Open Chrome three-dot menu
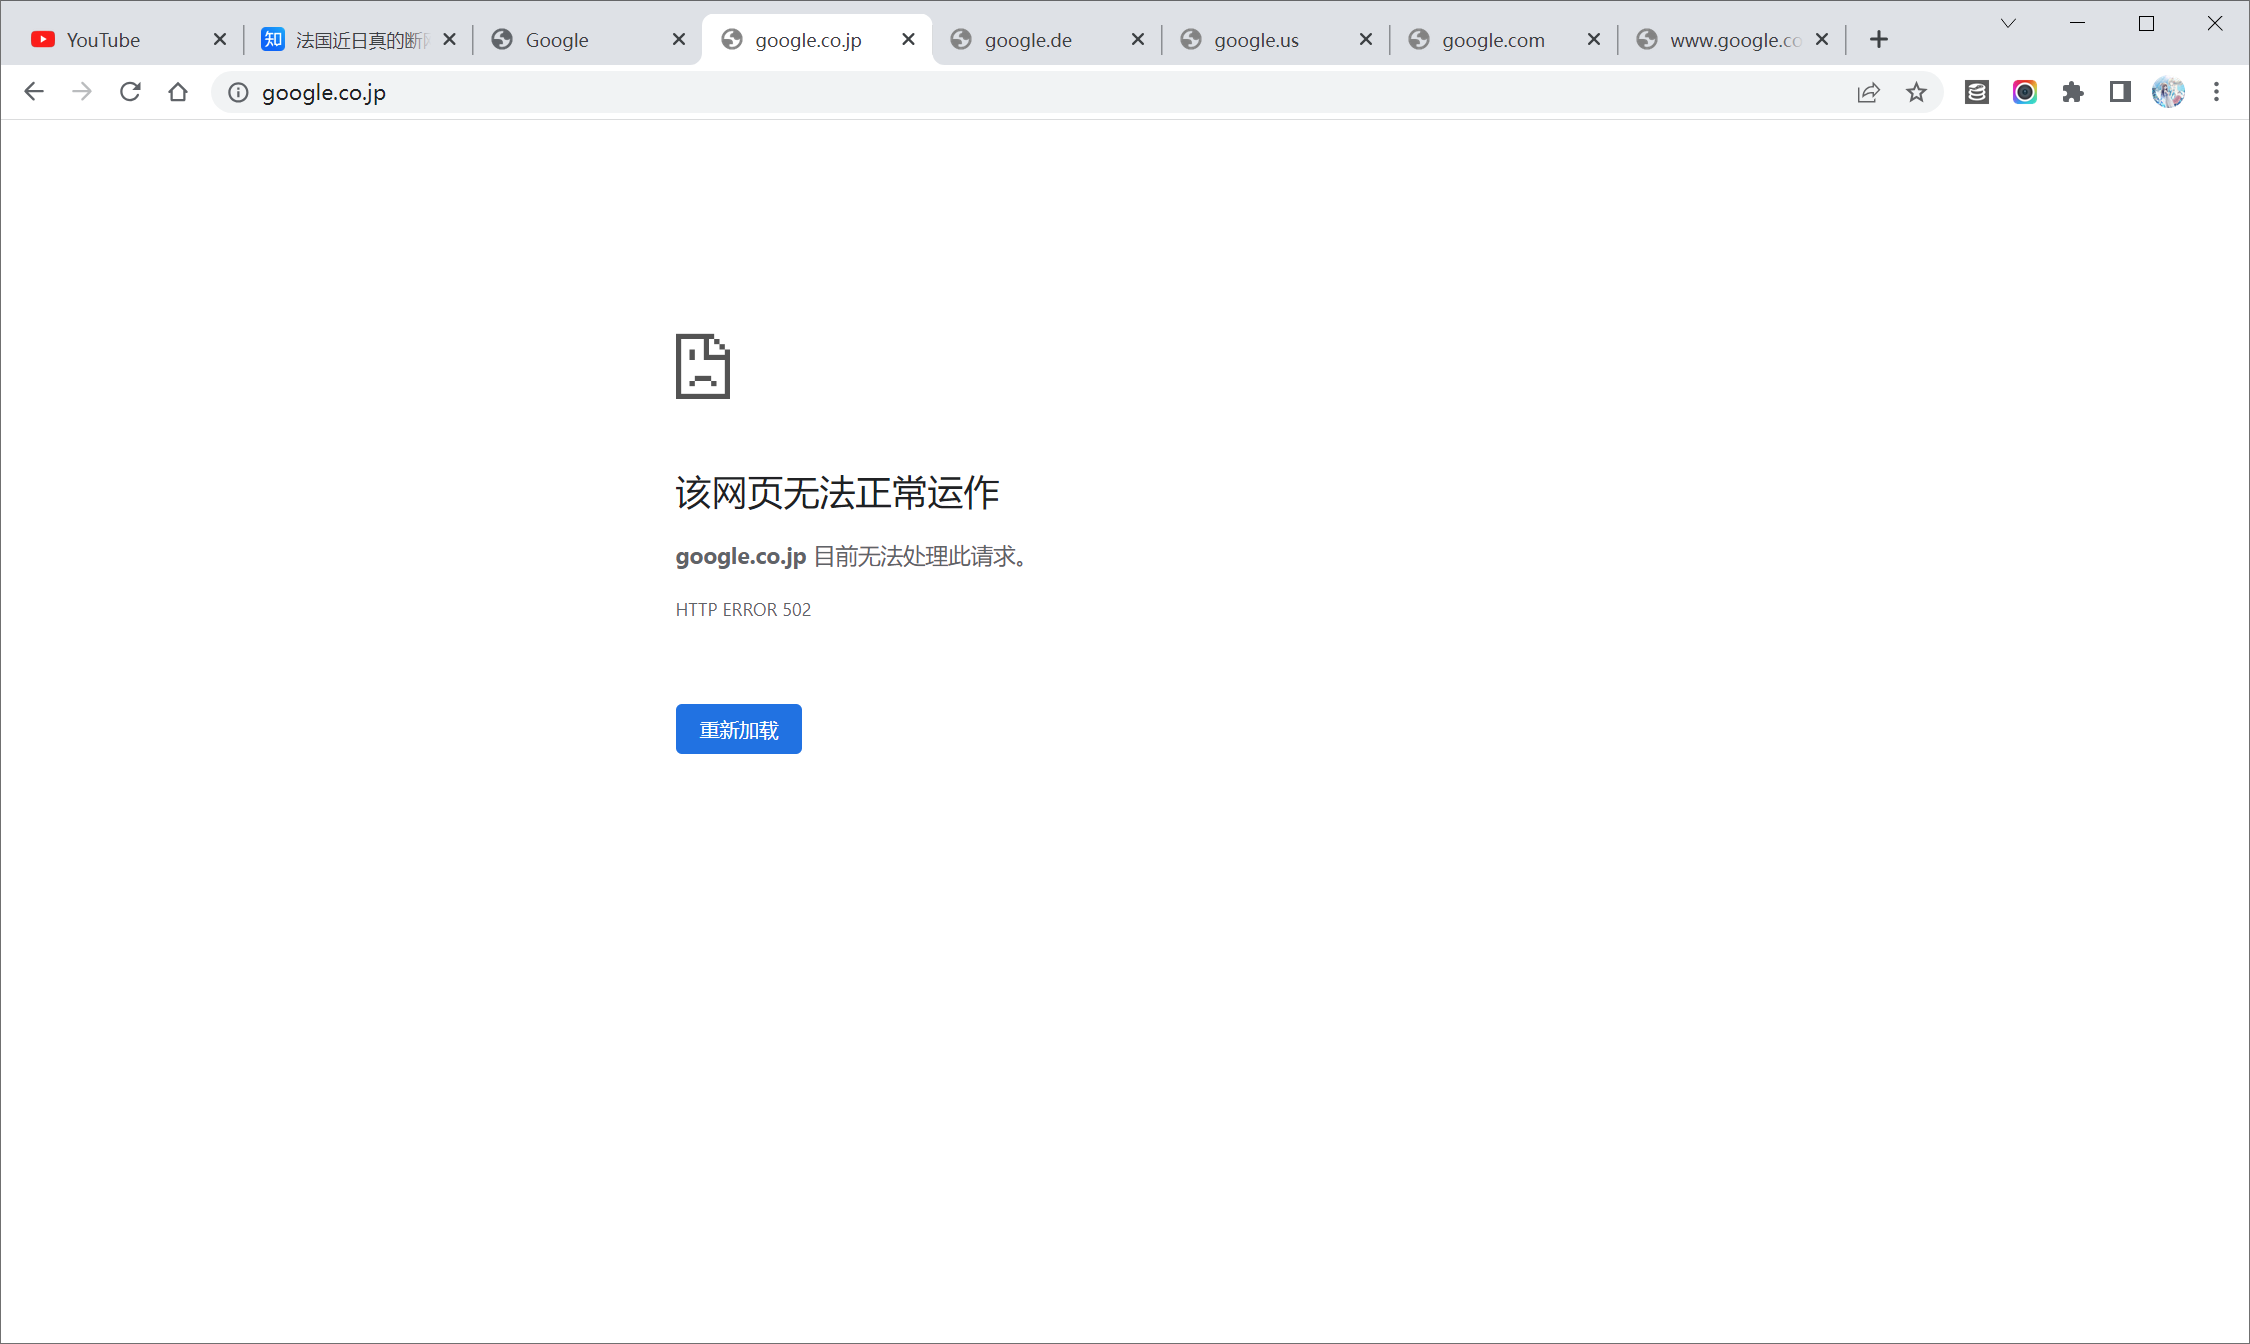 tap(2216, 92)
